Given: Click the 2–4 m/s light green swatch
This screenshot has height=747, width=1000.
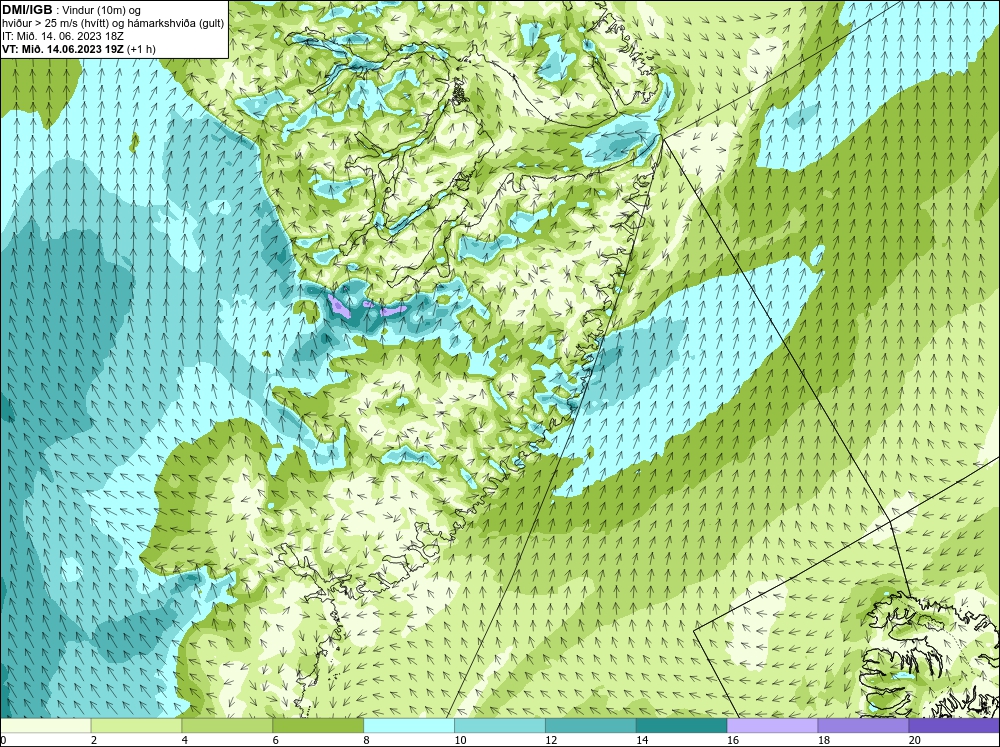Looking at the screenshot, I should 136,725.
